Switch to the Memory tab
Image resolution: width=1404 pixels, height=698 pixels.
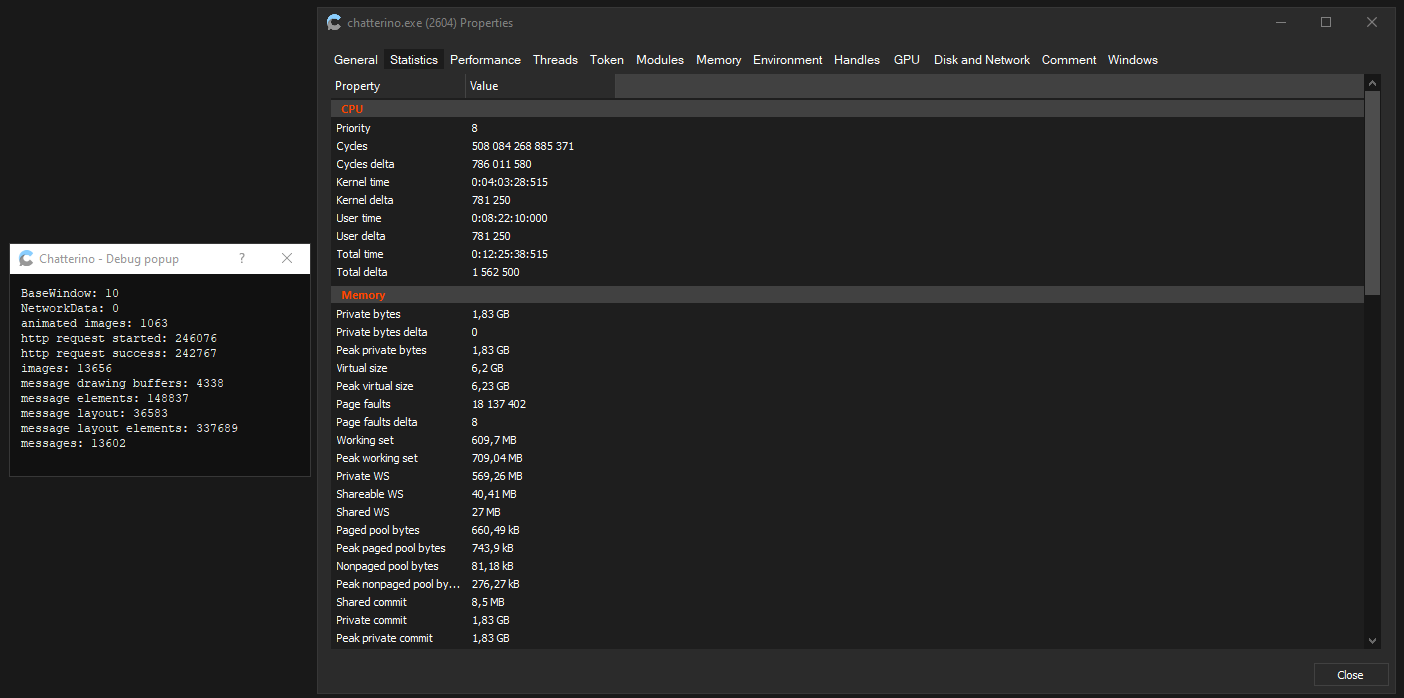[719, 60]
